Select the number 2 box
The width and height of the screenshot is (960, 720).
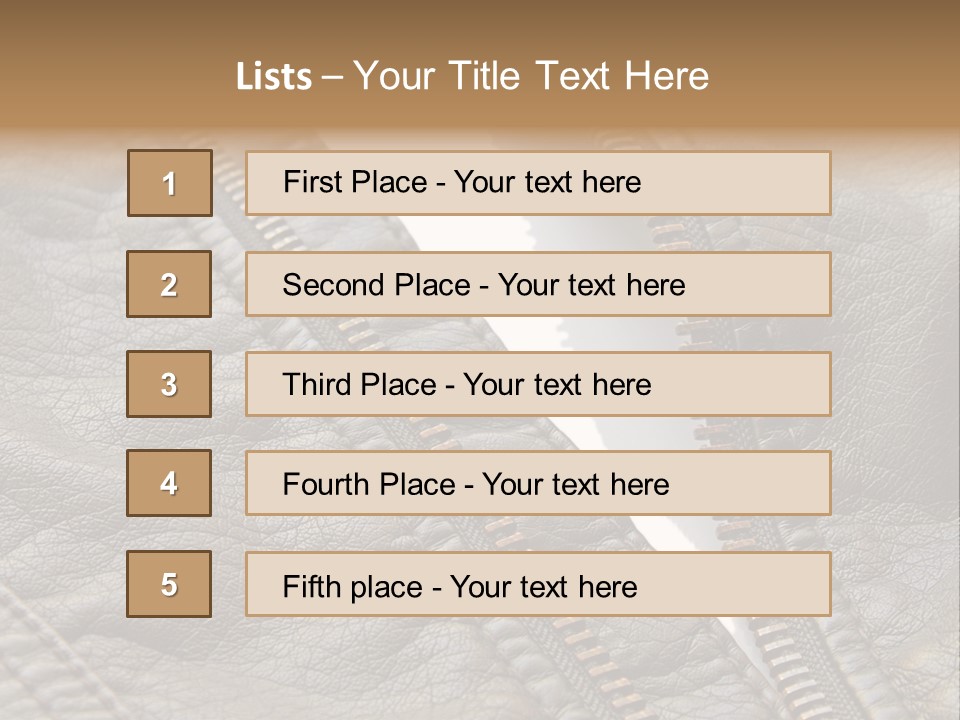pos(169,284)
